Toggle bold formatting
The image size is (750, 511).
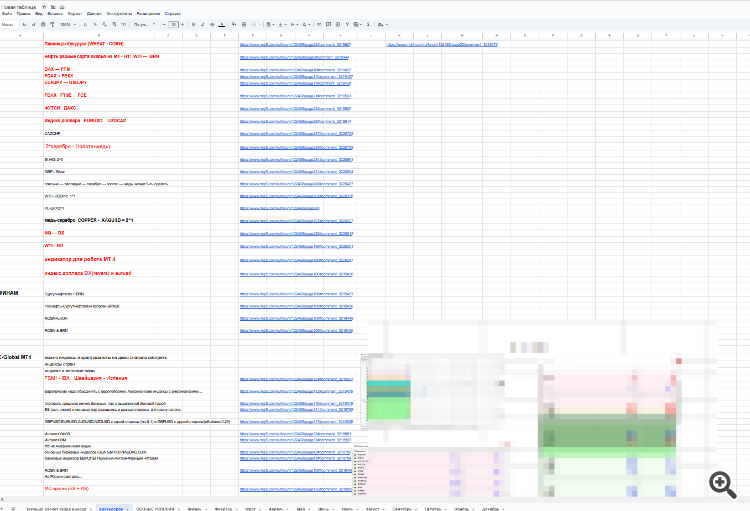click(193, 24)
